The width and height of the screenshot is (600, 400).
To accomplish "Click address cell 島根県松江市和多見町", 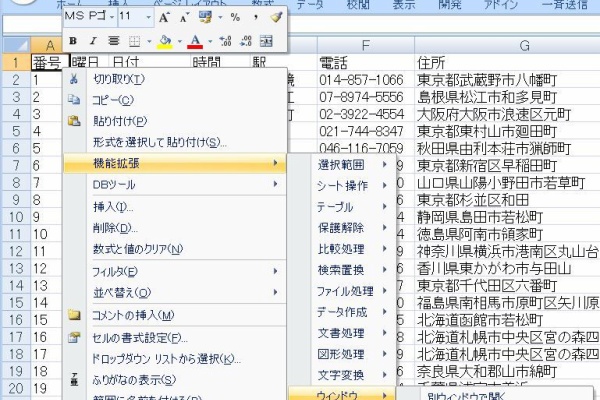I will tap(507, 97).
